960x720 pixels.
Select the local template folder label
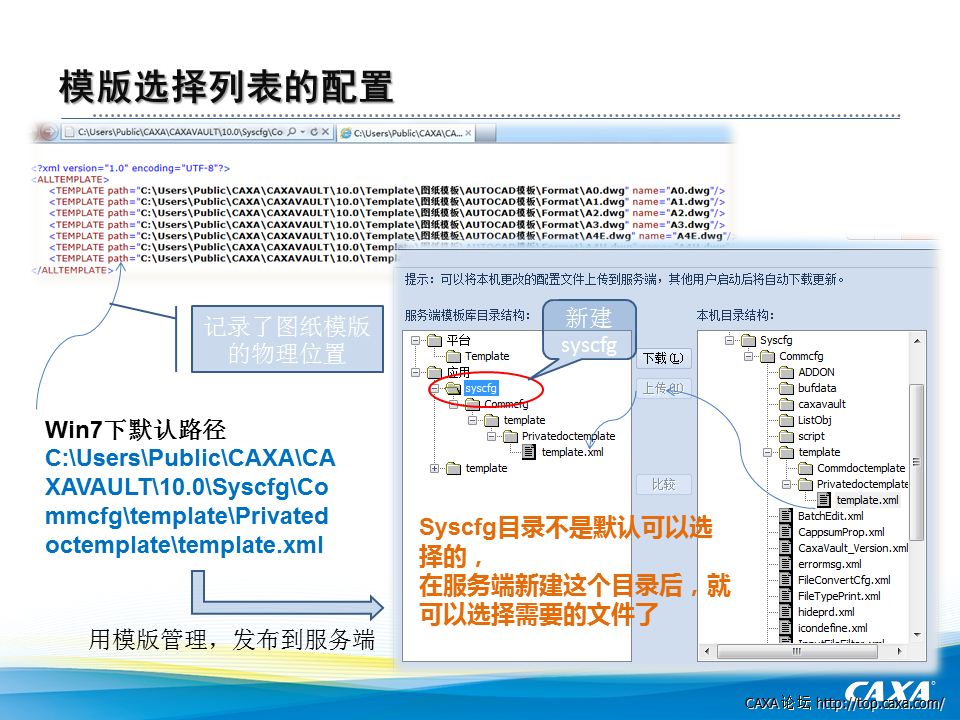point(819,452)
